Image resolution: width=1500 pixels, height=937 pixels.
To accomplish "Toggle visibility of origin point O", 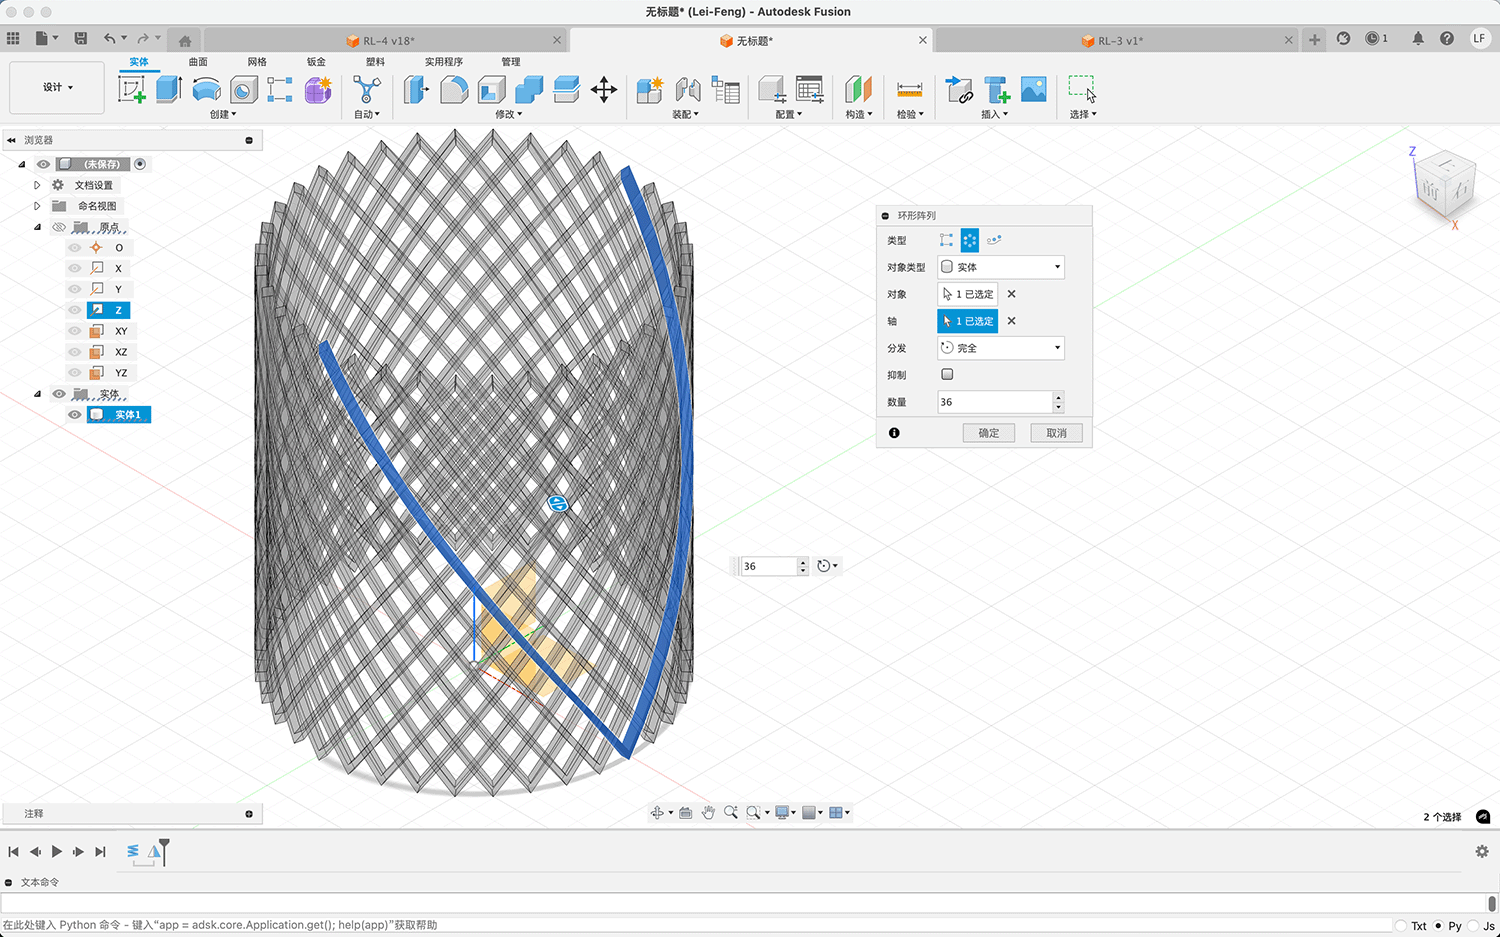I will point(75,248).
